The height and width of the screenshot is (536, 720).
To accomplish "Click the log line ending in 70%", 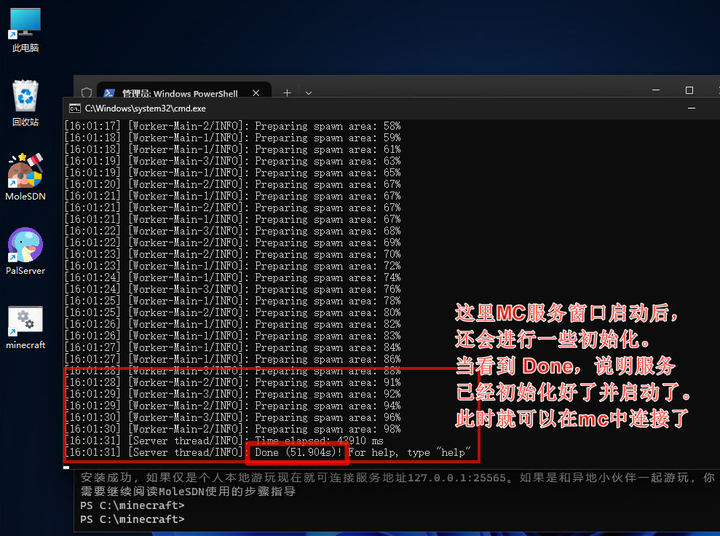I will click(232, 254).
